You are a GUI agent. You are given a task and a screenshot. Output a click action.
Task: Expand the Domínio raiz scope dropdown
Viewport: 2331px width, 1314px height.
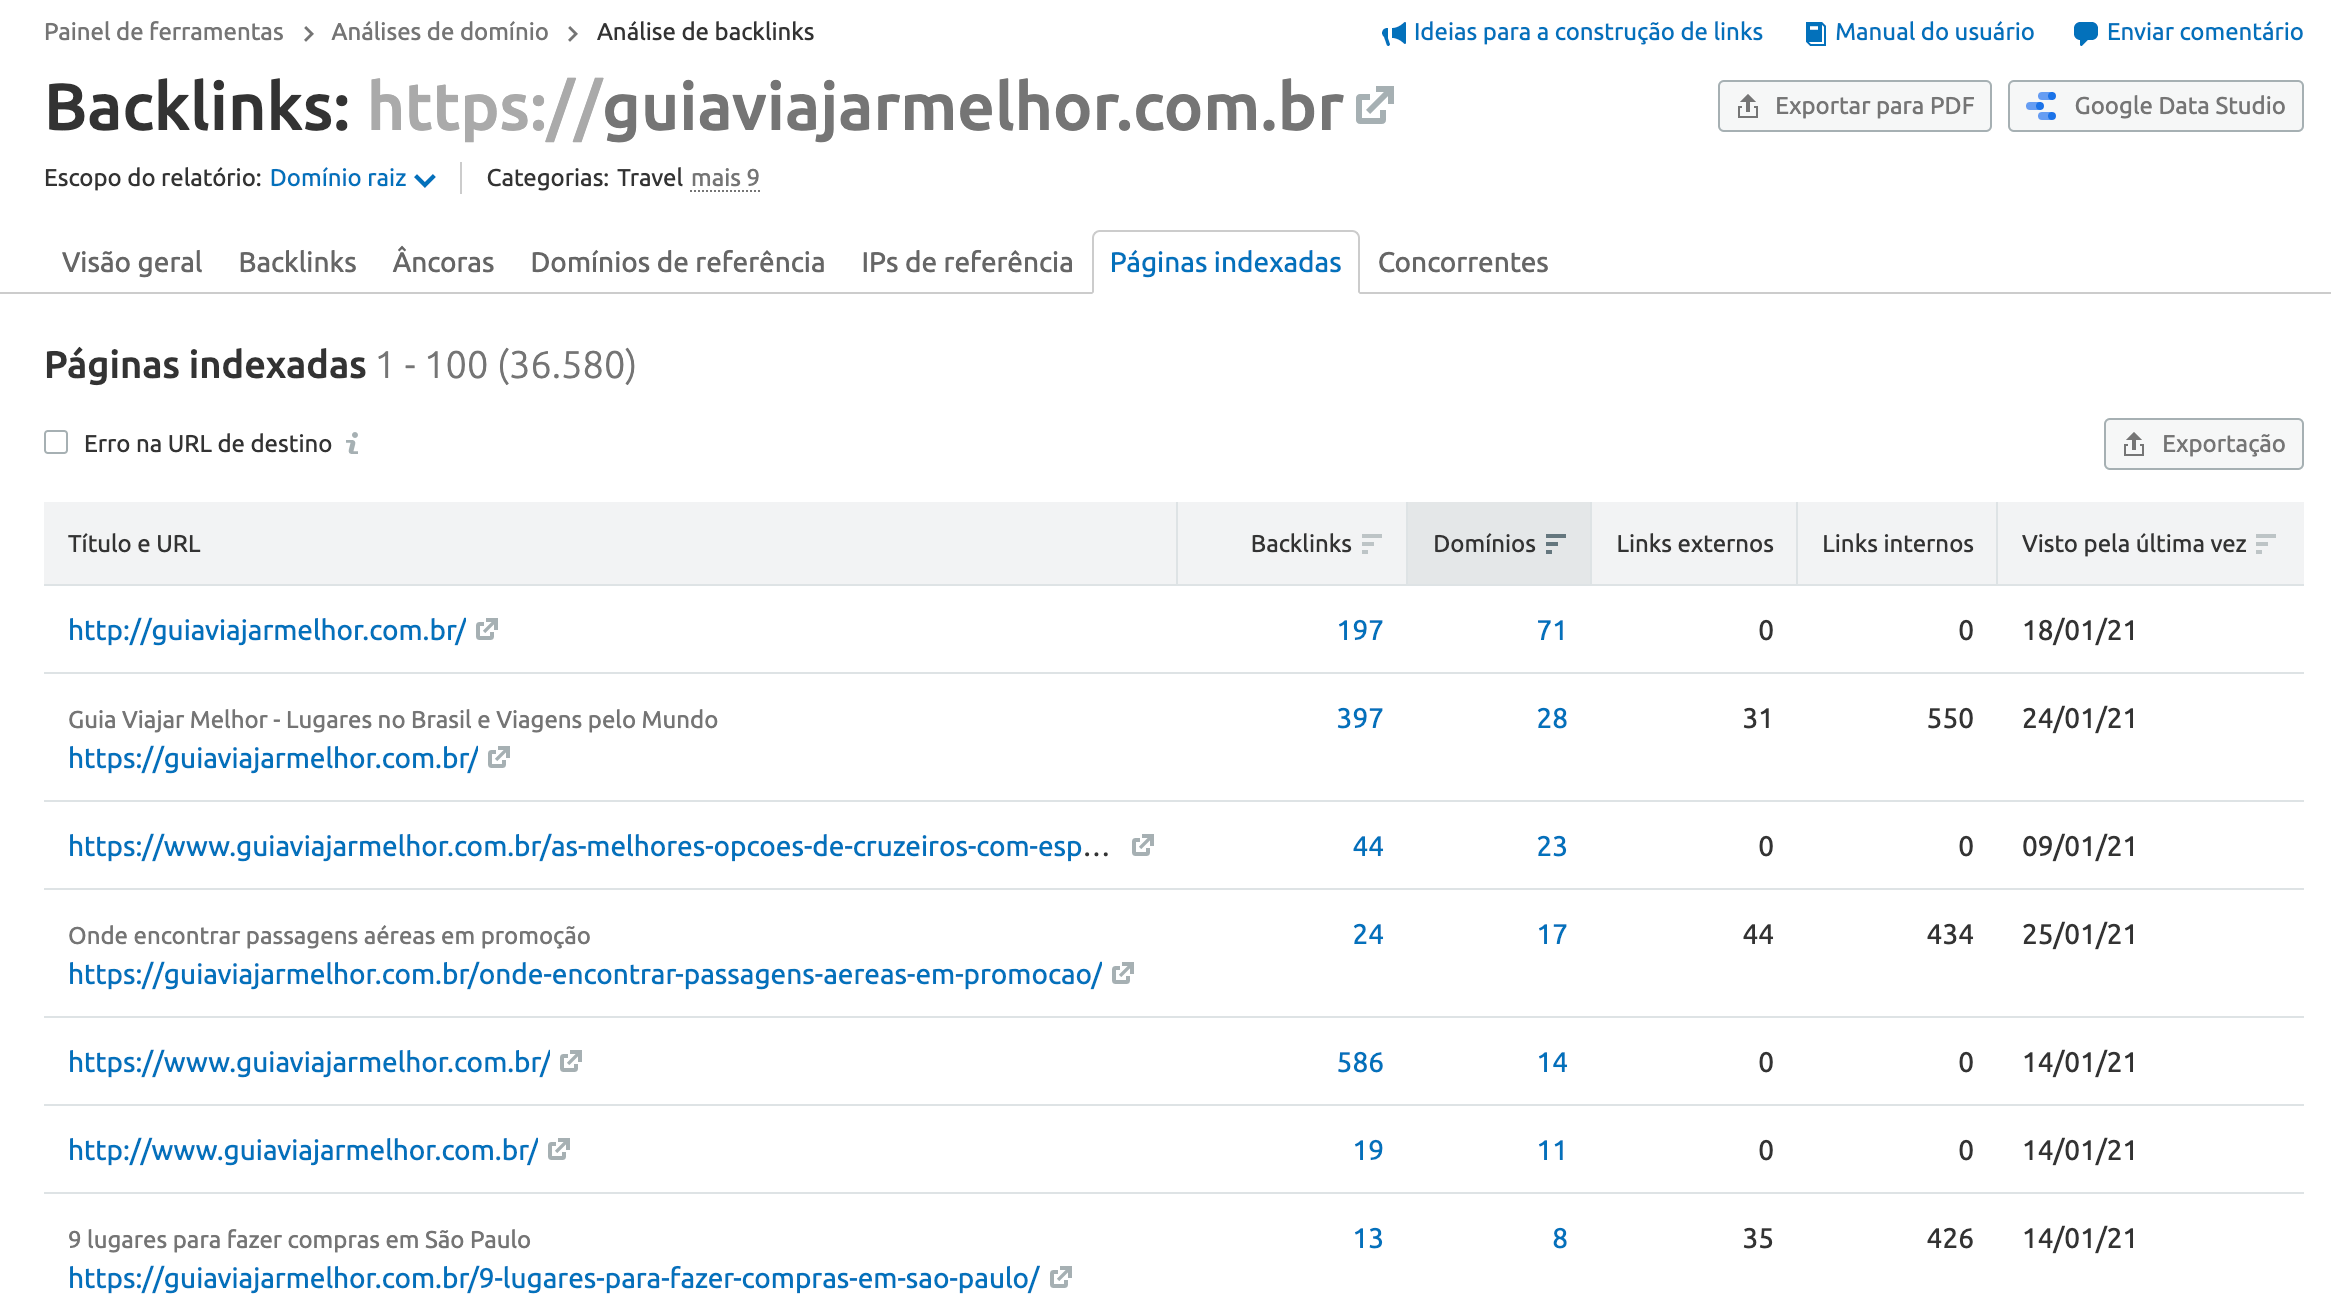352,178
